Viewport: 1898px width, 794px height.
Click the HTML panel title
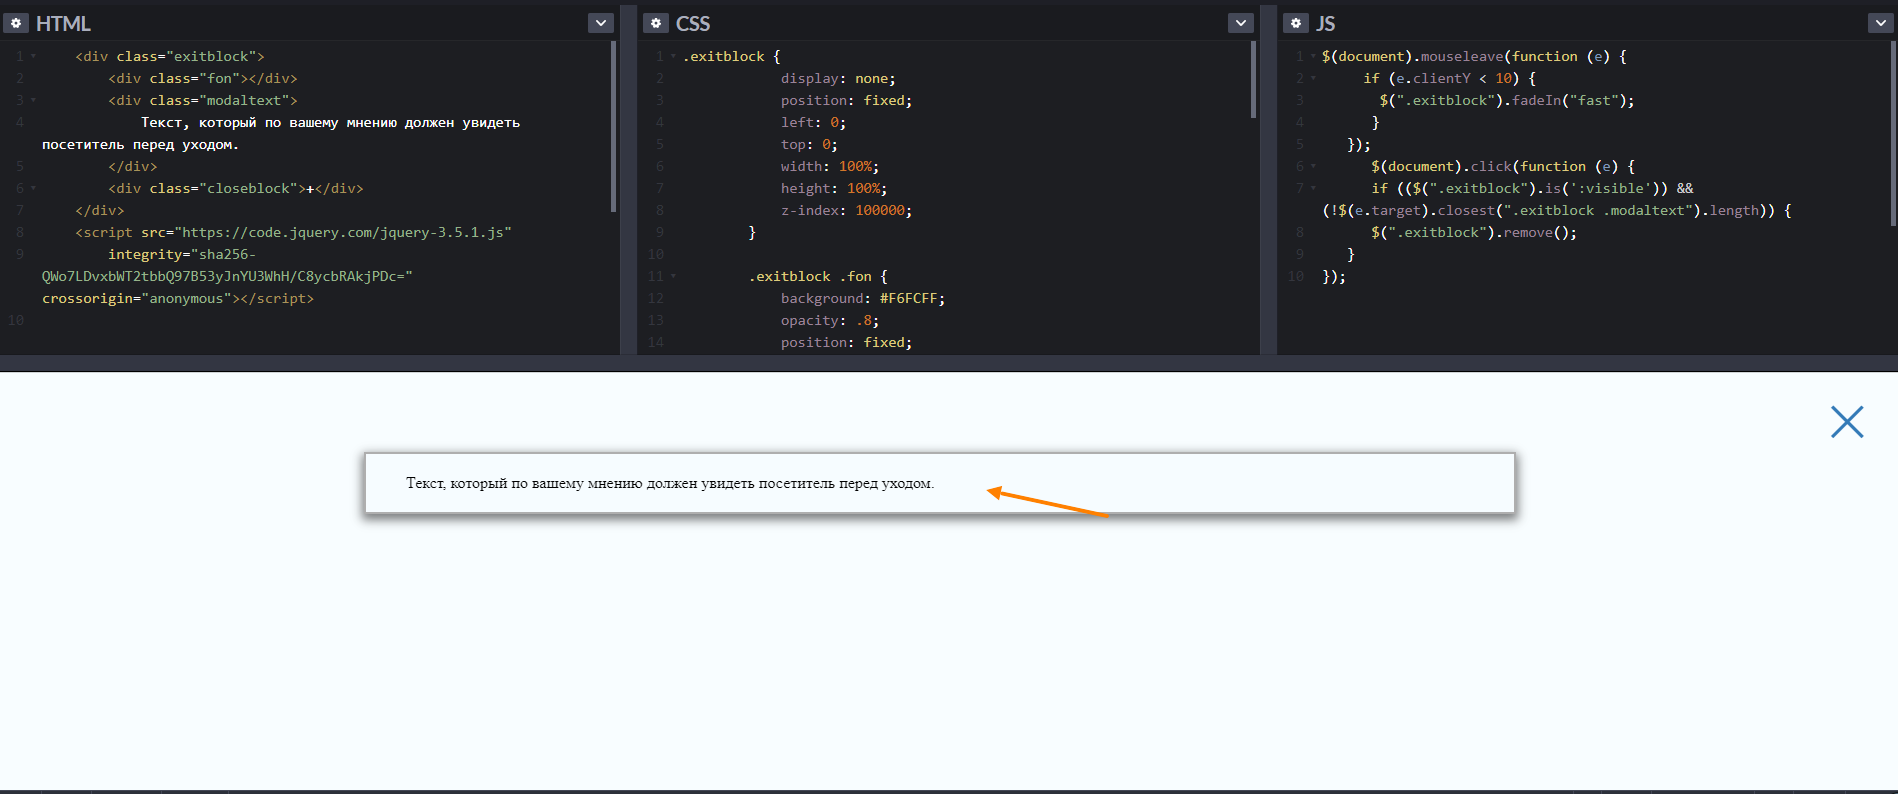coord(63,23)
